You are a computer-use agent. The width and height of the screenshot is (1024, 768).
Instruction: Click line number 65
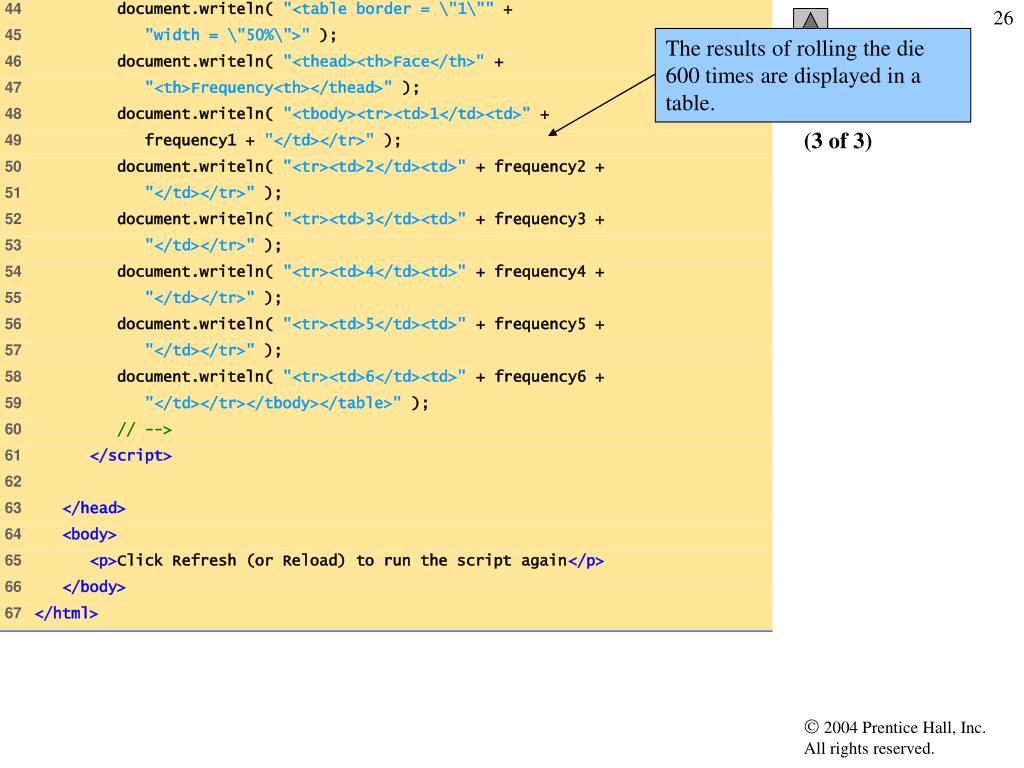13,560
